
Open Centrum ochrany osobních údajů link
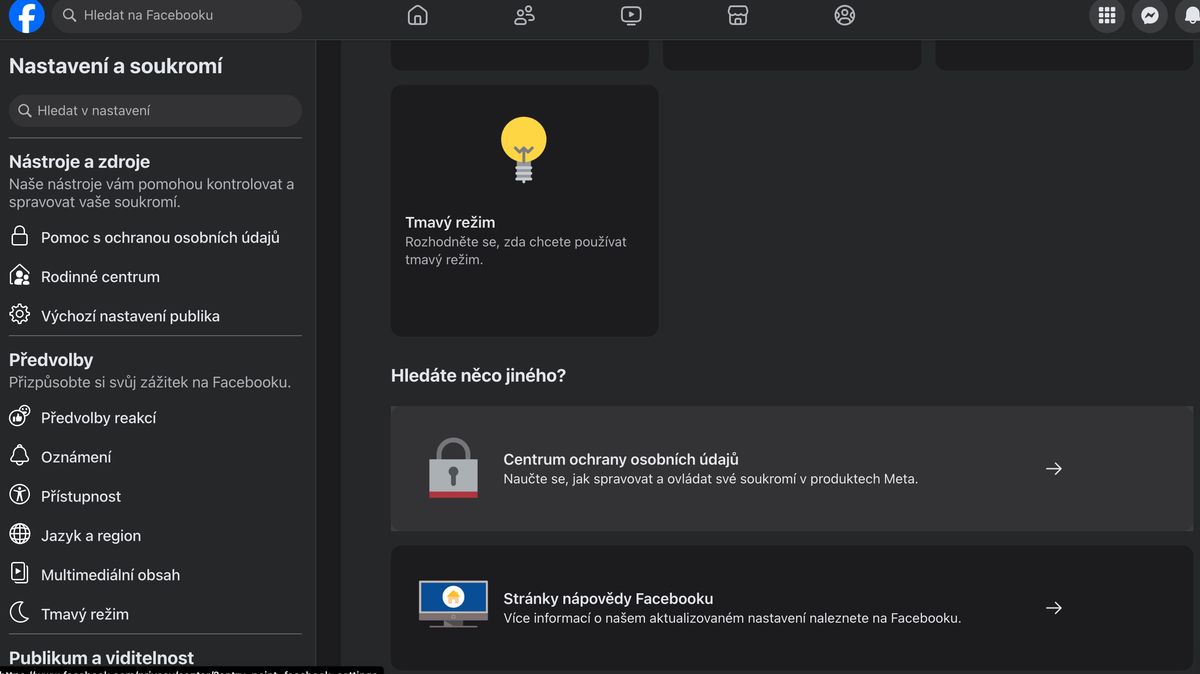point(621,460)
